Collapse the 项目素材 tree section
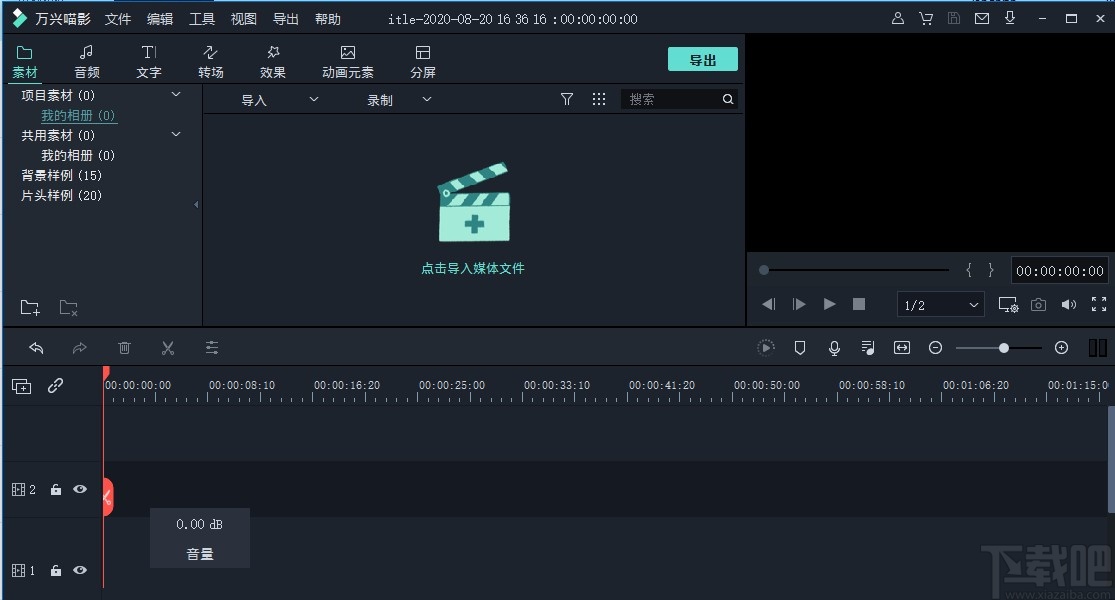This screenshot has width=1115, height=600. 176,94
